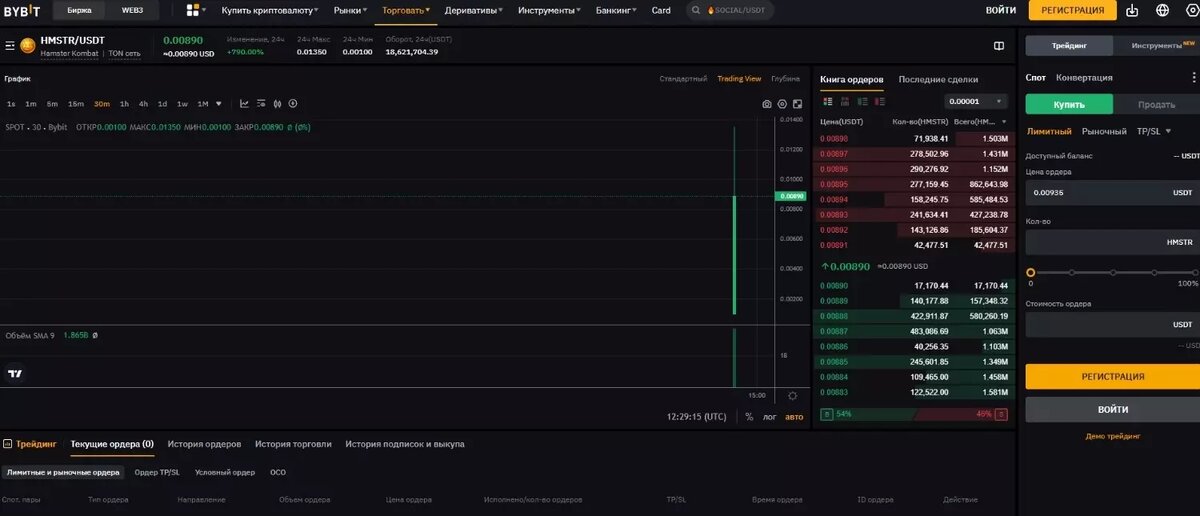Image resolution: width=1200 pixels, height=516 pixels.
Task: Click the search magnifier icon
Action: [x=696, y=10]
